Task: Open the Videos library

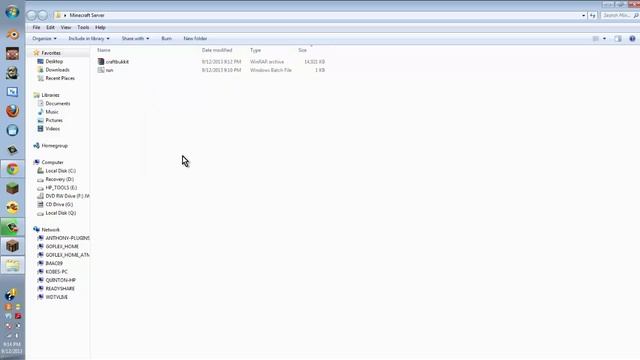Action: (52, 129)
